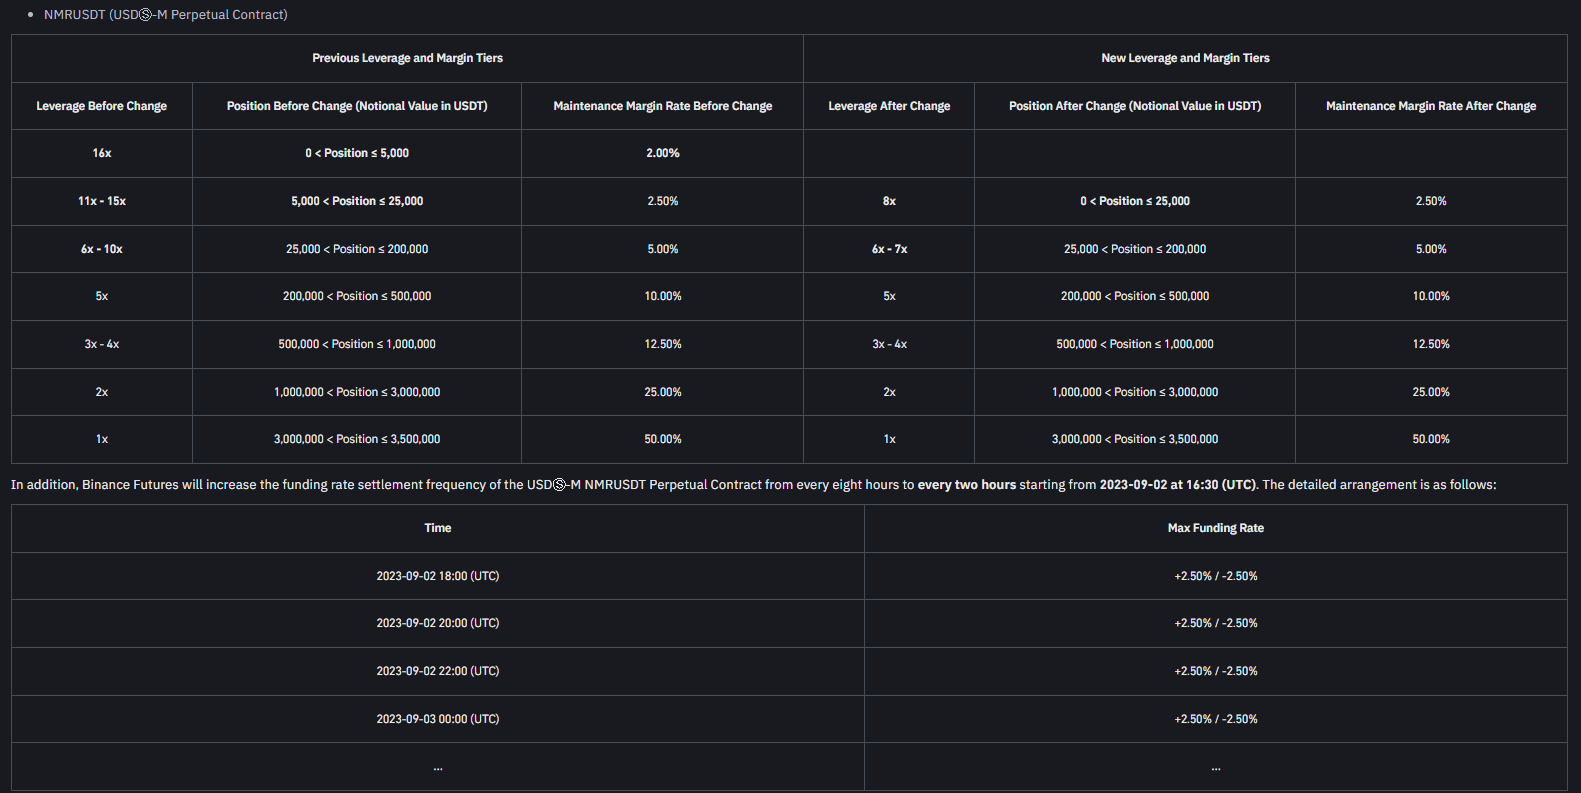This screenshot has width=1581, height=793.
Task: Click the "Max Funding Rate" column header
Action: coord(1215,528)
